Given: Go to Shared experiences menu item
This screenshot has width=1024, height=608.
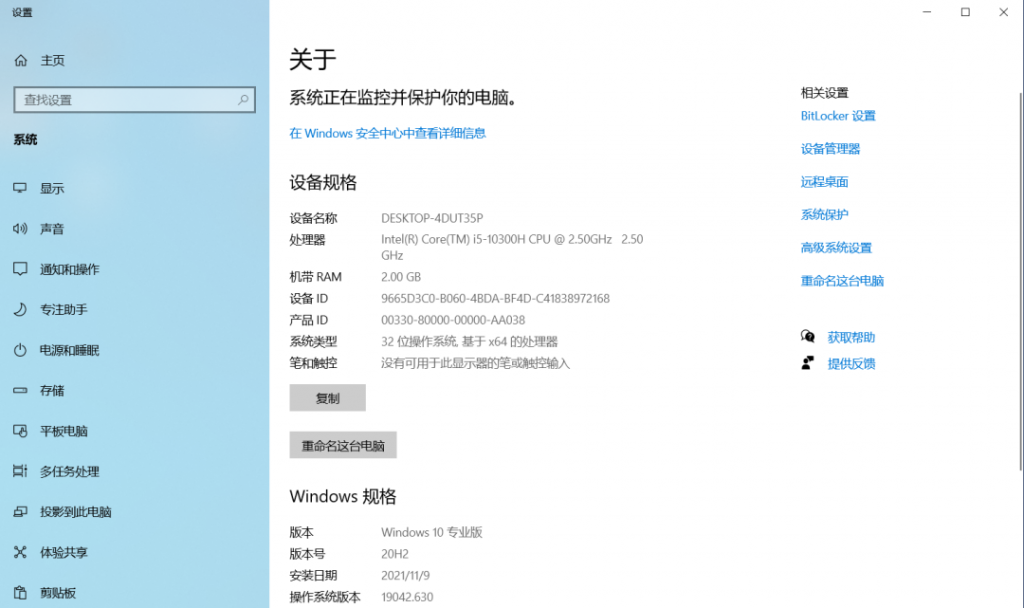Looking at the screenshot, I should tap(63, 552).
